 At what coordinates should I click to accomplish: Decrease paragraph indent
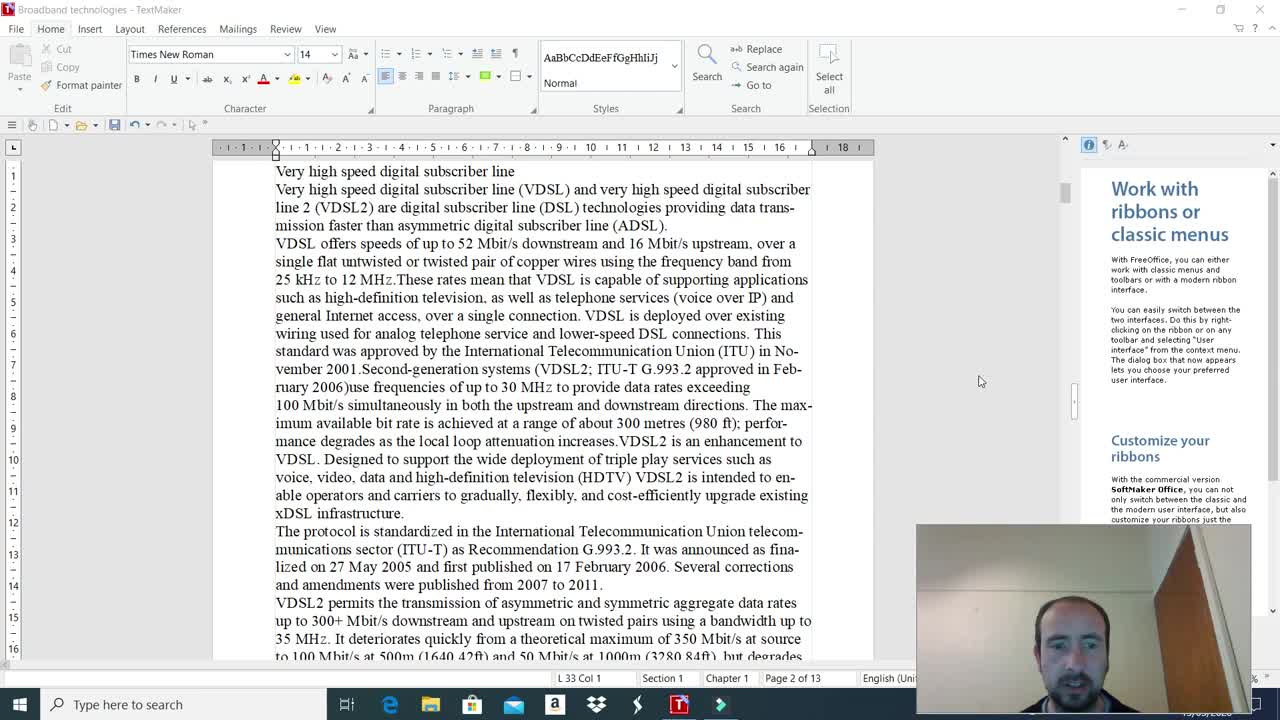[x=478, y=54]
